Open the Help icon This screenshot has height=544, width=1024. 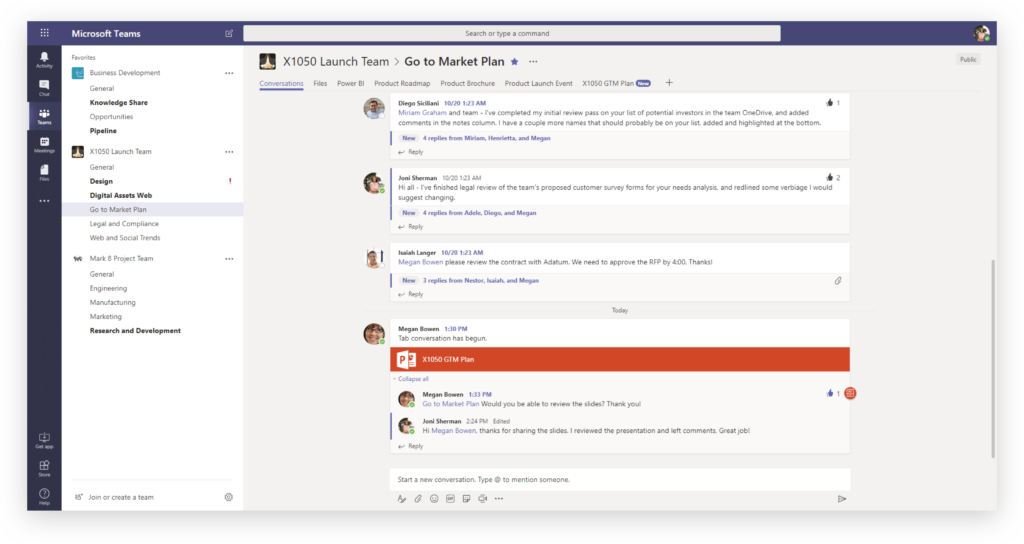pyautogui.click(x=44, y=496)
